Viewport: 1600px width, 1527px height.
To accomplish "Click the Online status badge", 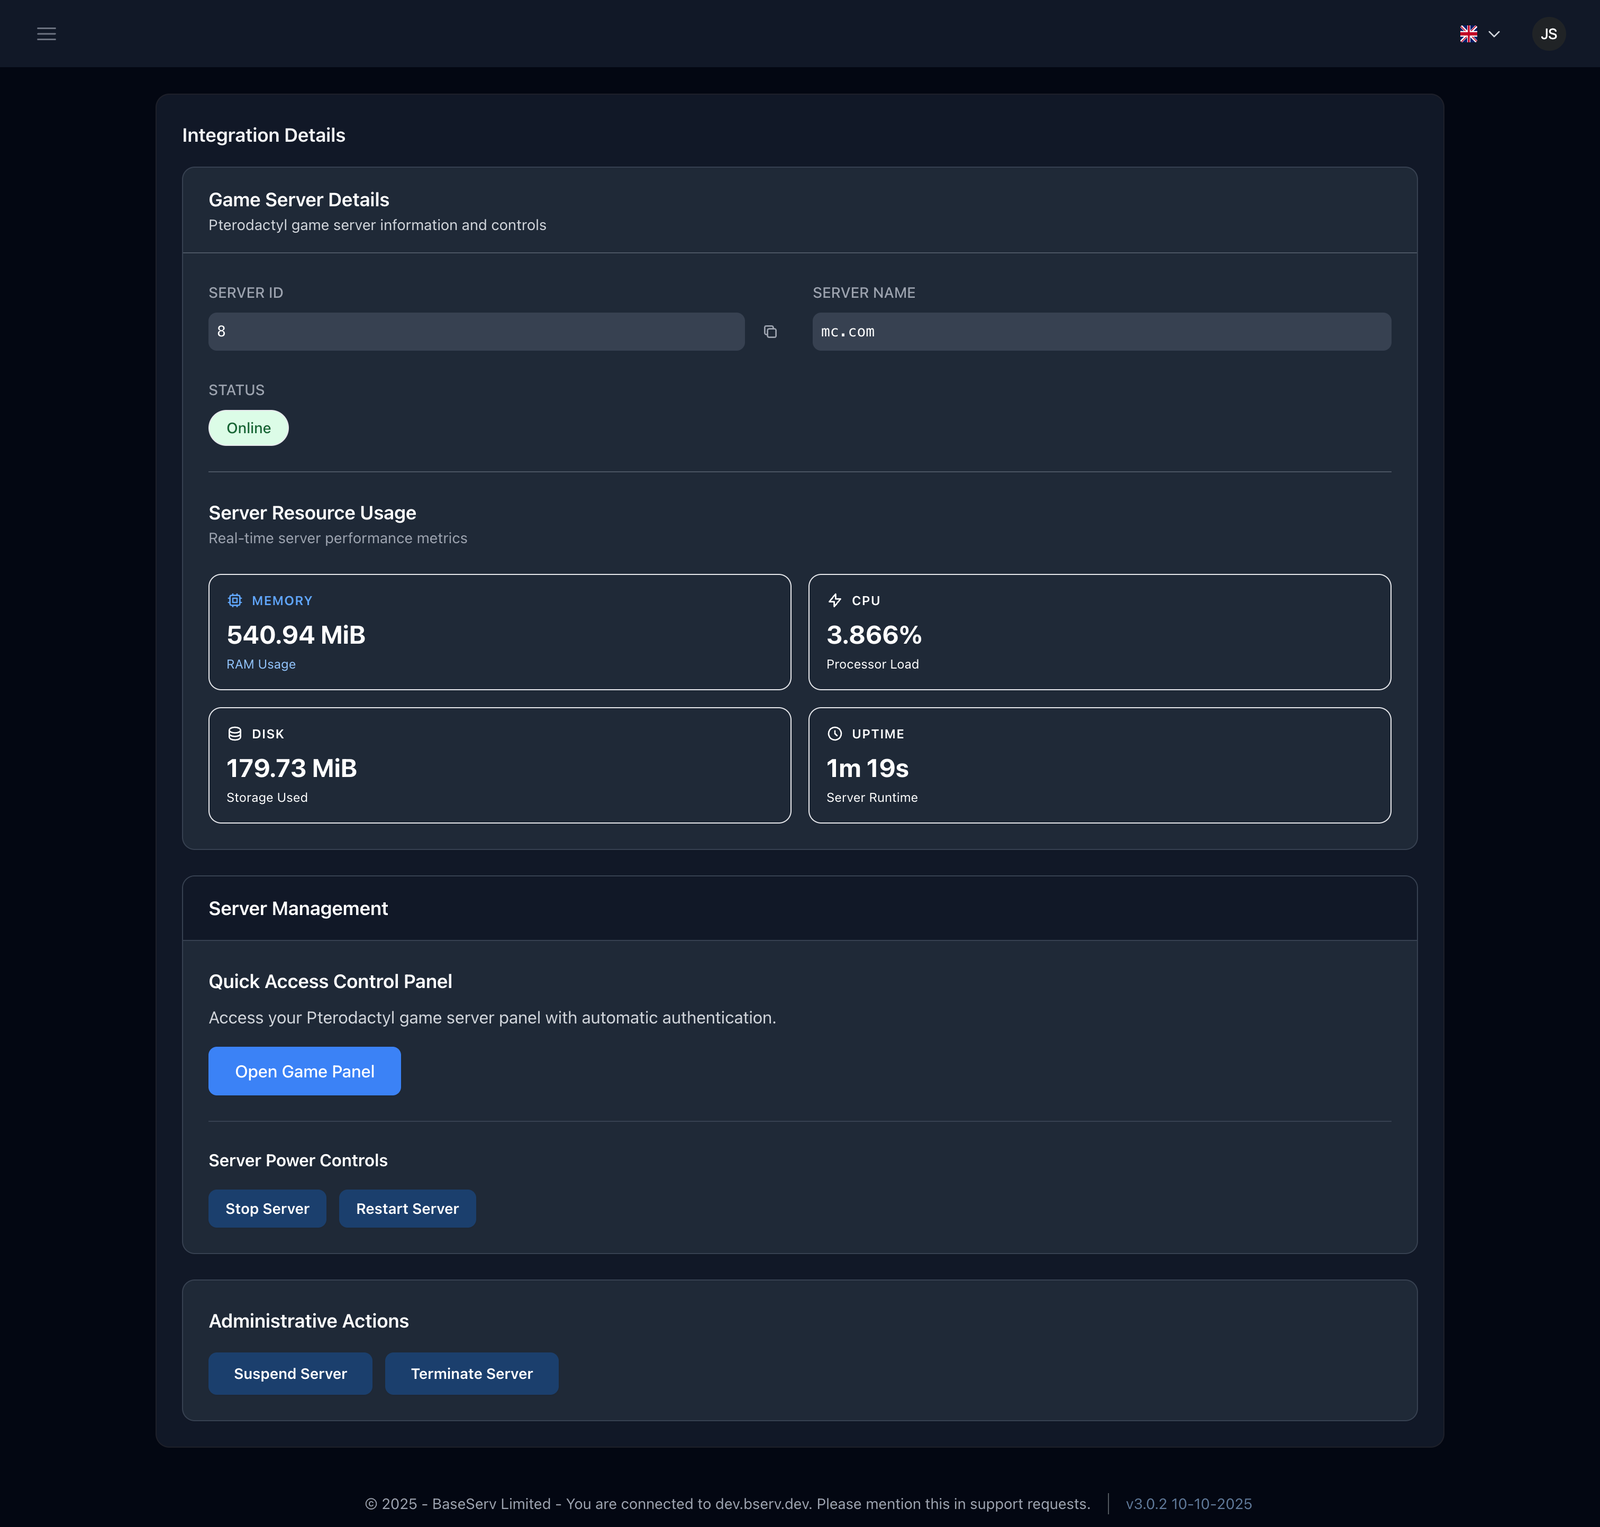I will tap(248, 428).
